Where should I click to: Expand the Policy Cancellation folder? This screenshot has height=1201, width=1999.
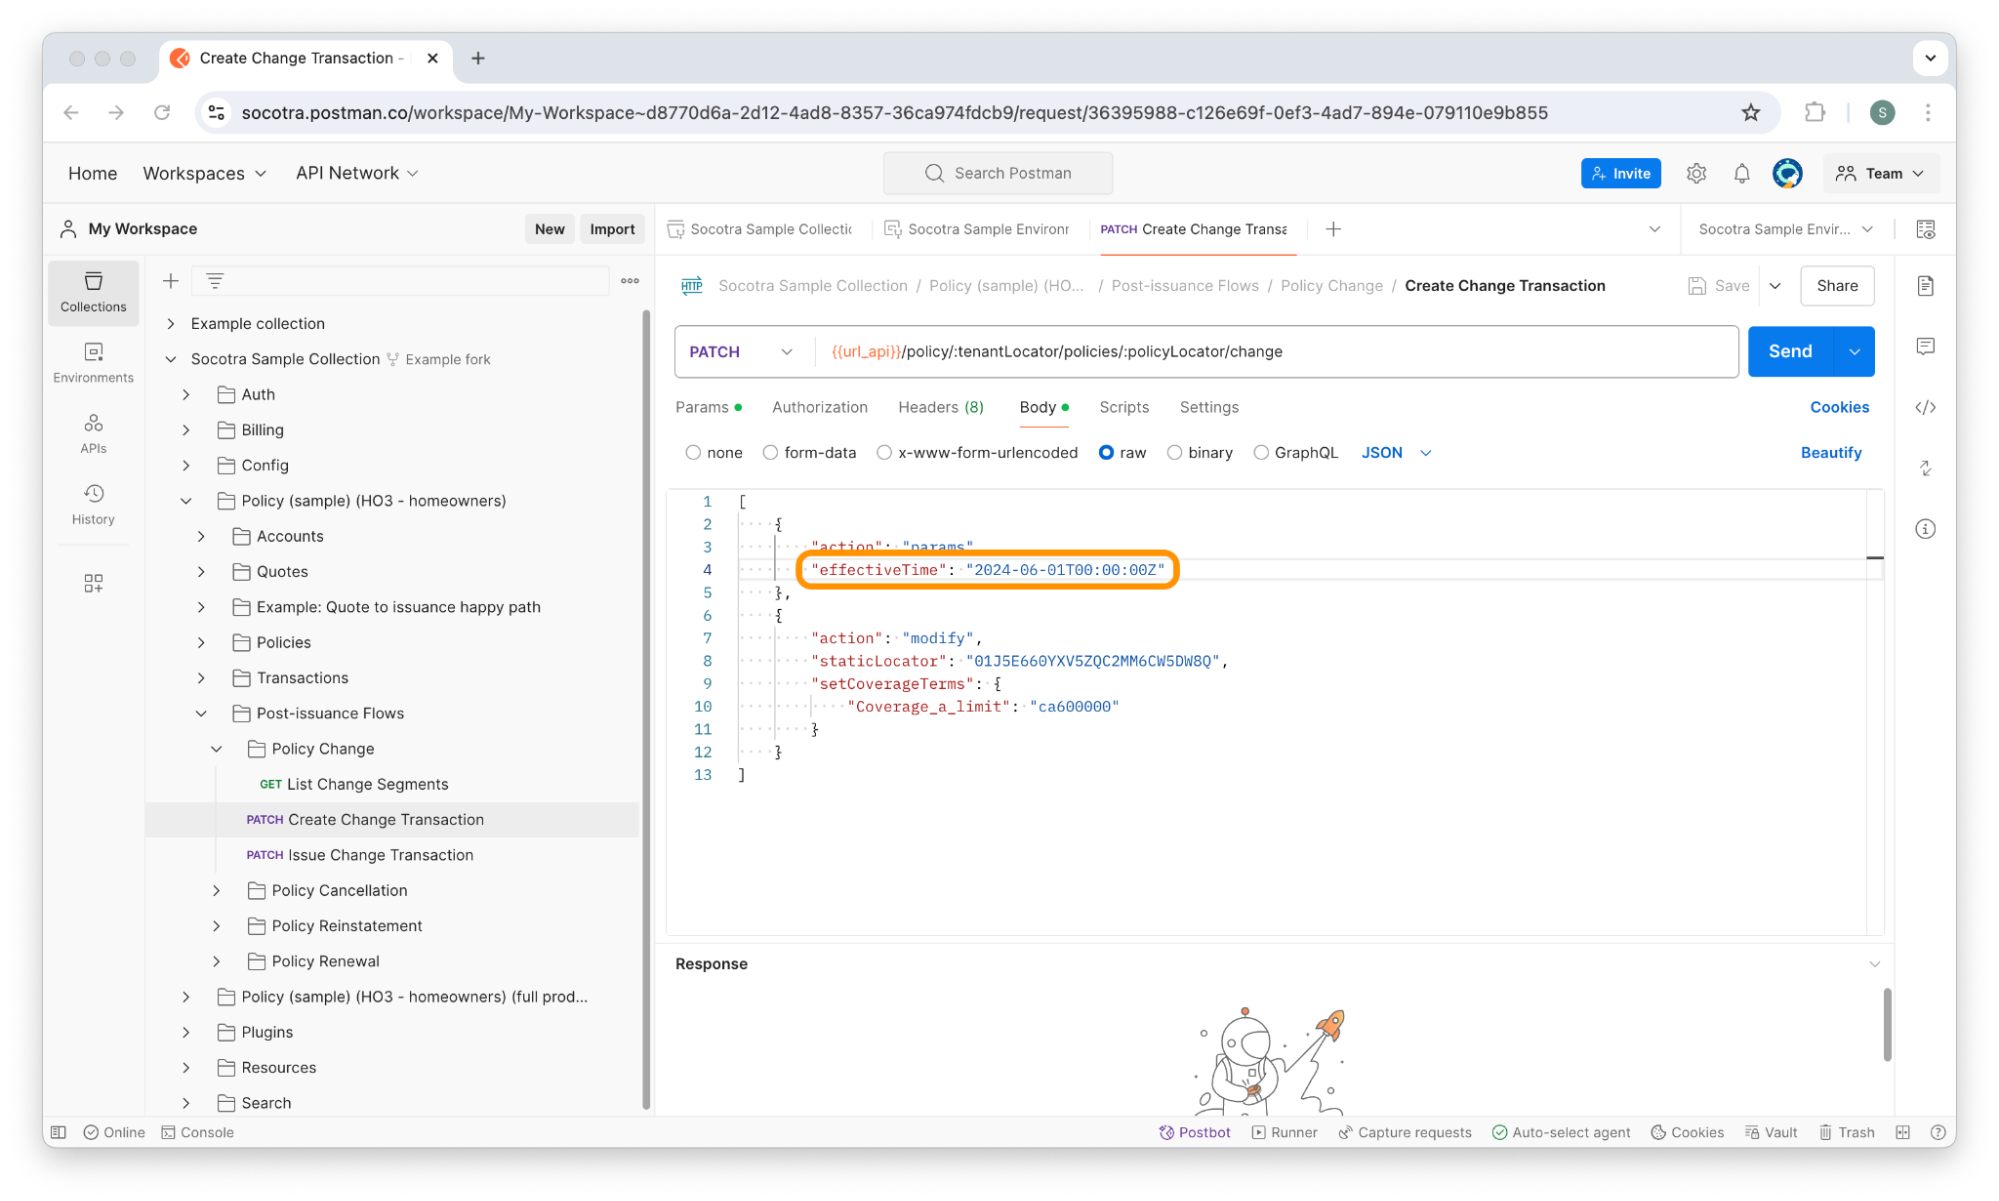(217, 890)
